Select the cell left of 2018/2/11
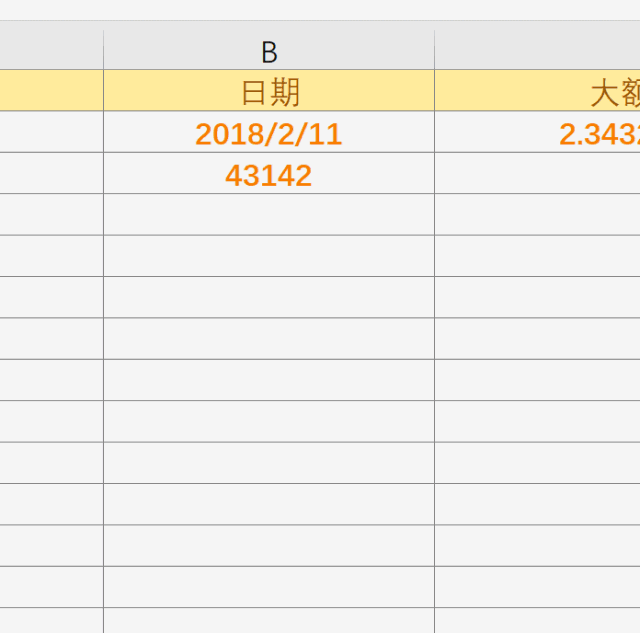The height and width of the screenshot is (633, 640). [51, 133]
